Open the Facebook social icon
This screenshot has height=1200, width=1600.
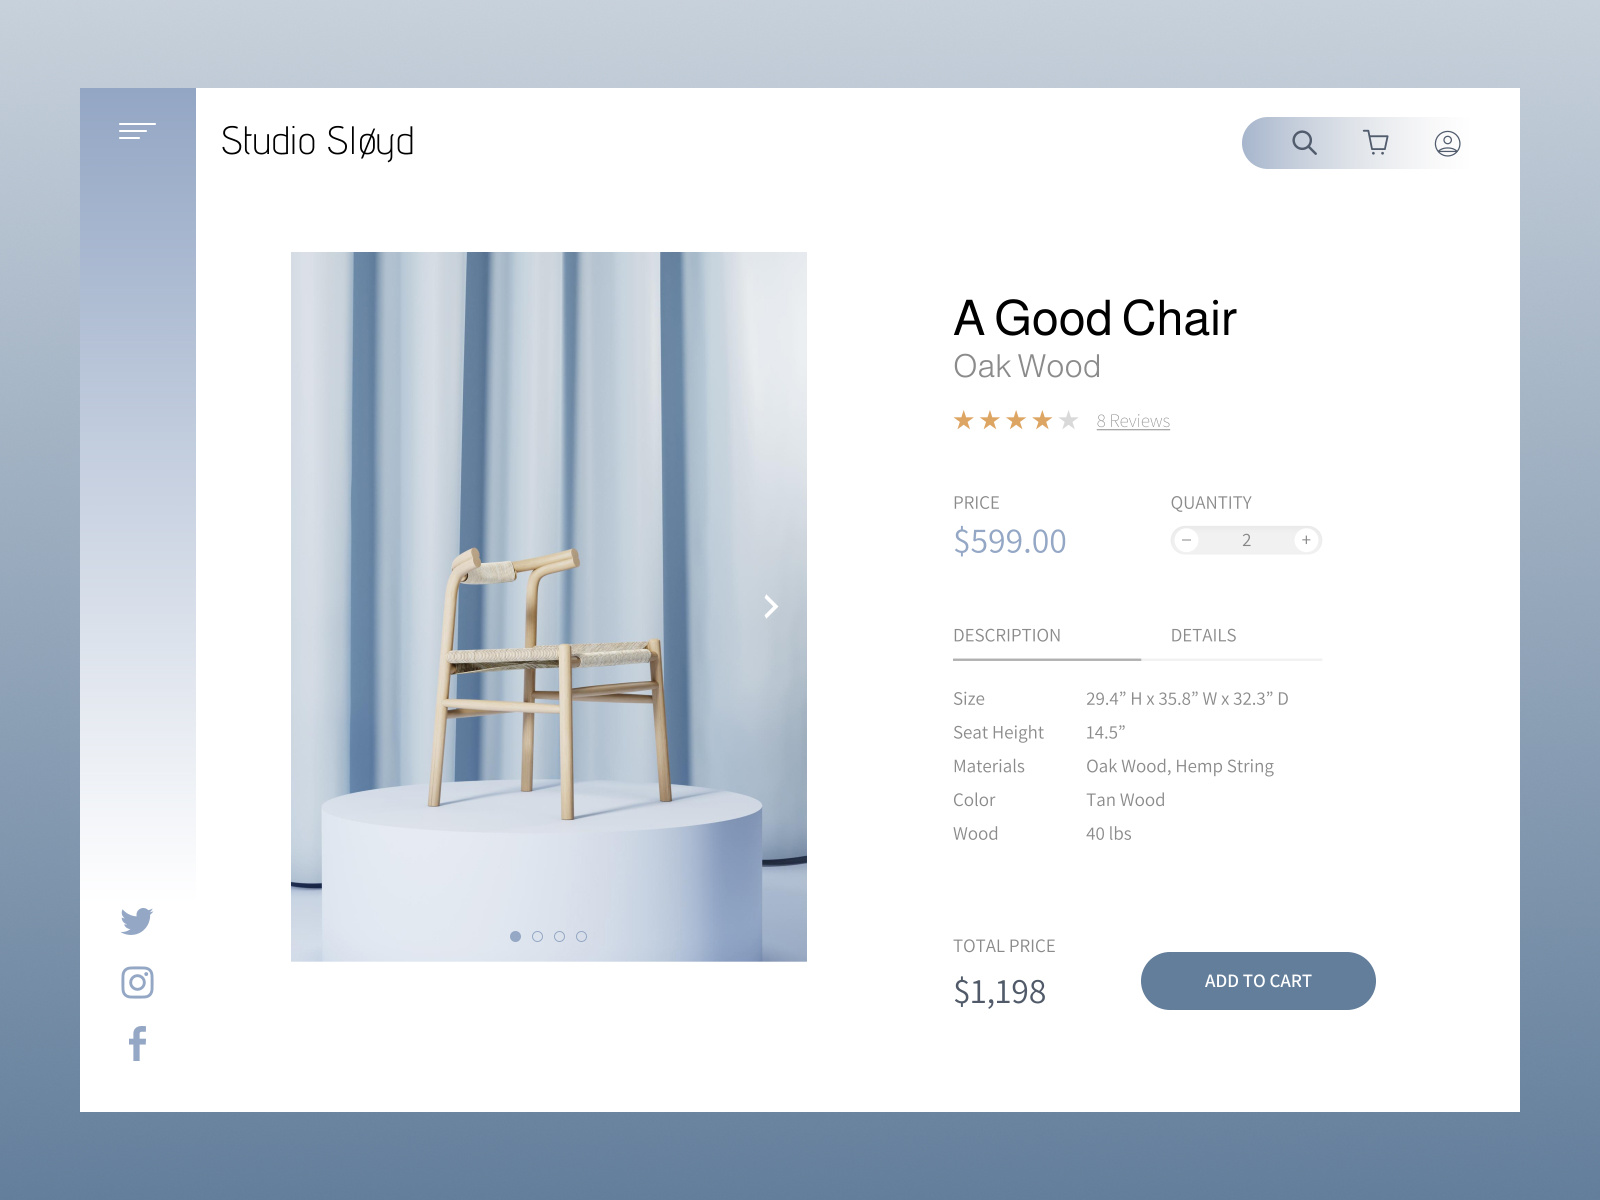(x=137, y=1044)
